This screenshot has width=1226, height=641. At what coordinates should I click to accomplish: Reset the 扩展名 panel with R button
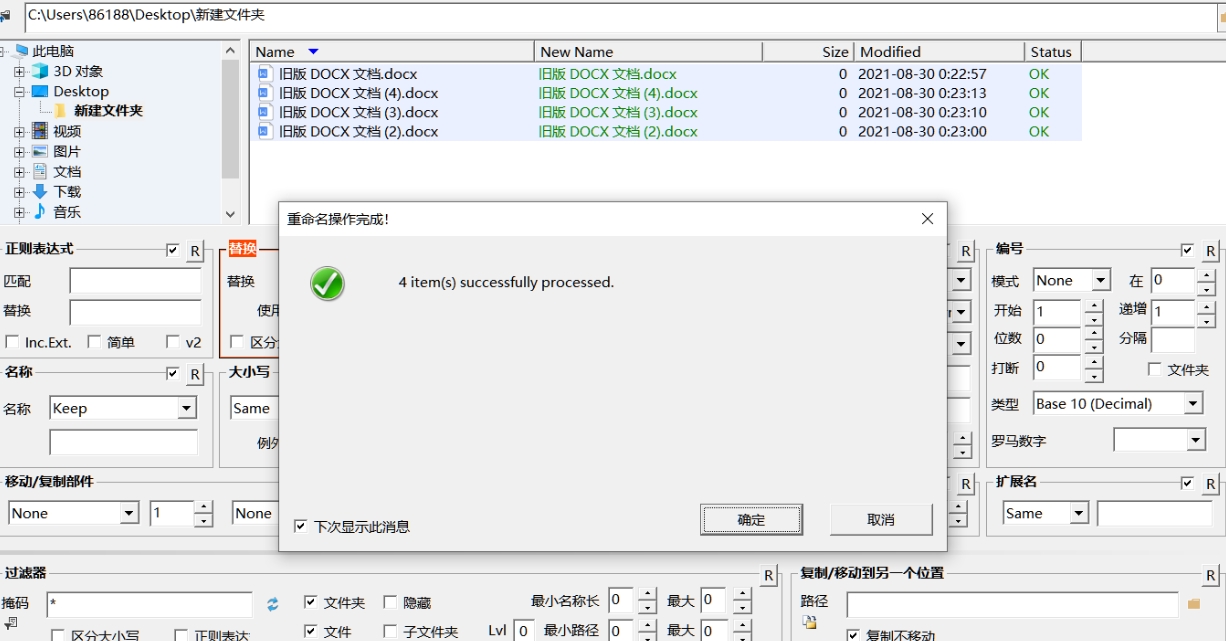tap(1210, 484)
